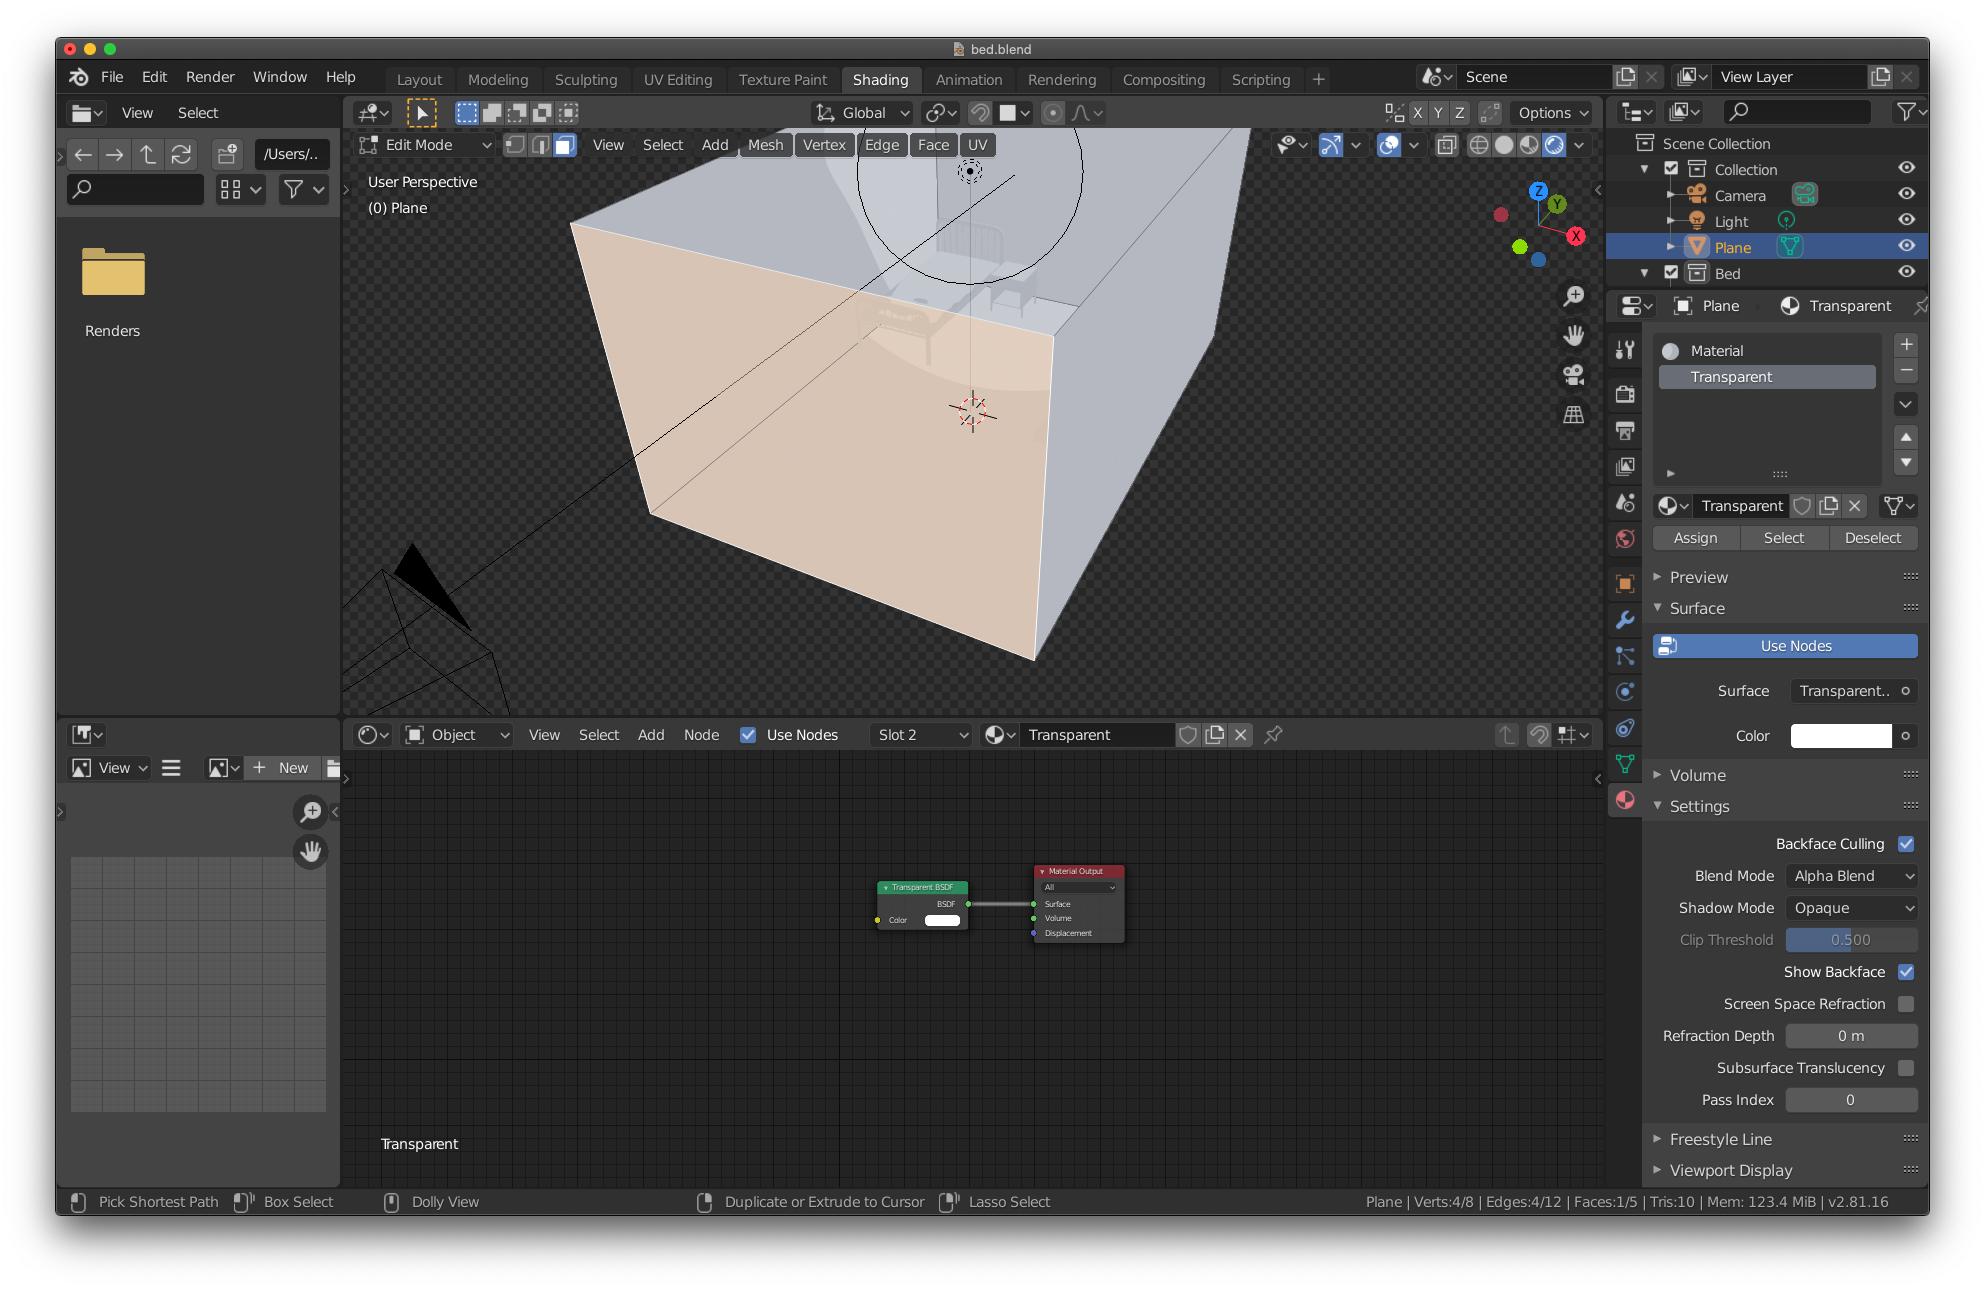Click the blue Use Nodes button
Viewport: 1985px width, 1289px height.
tap(1785, 646)
